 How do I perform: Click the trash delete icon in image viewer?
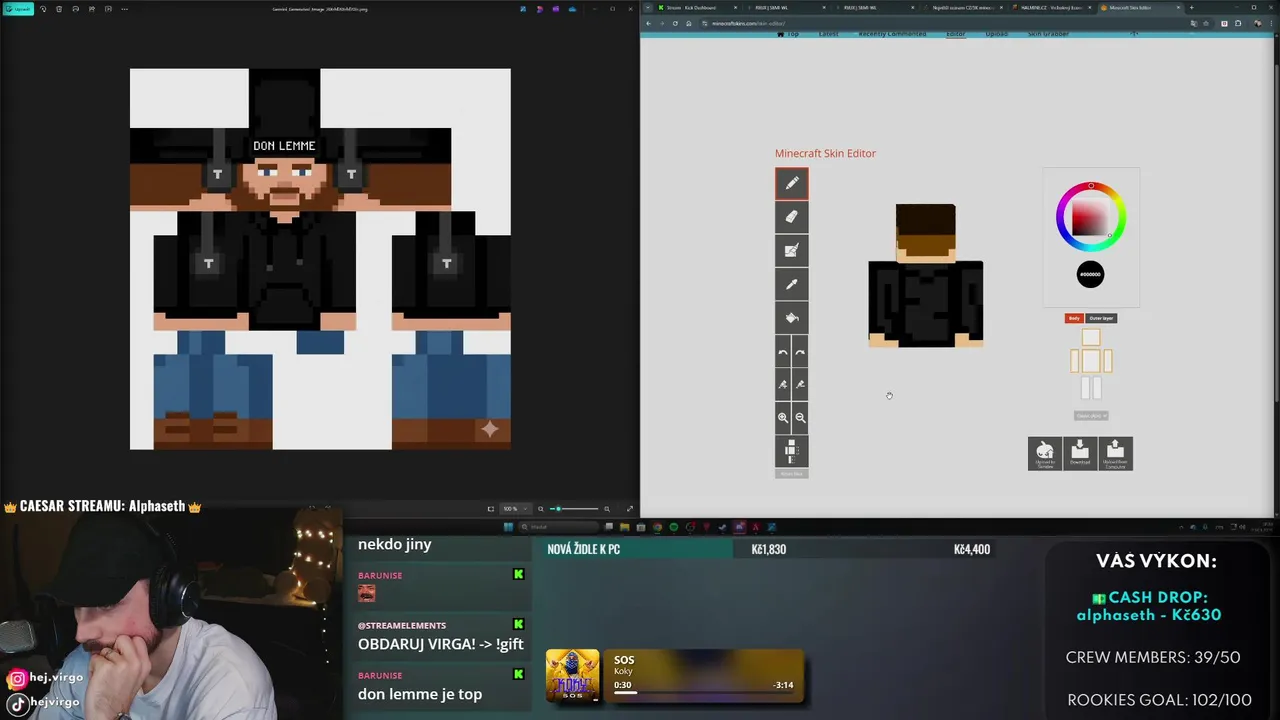[59, 9]
